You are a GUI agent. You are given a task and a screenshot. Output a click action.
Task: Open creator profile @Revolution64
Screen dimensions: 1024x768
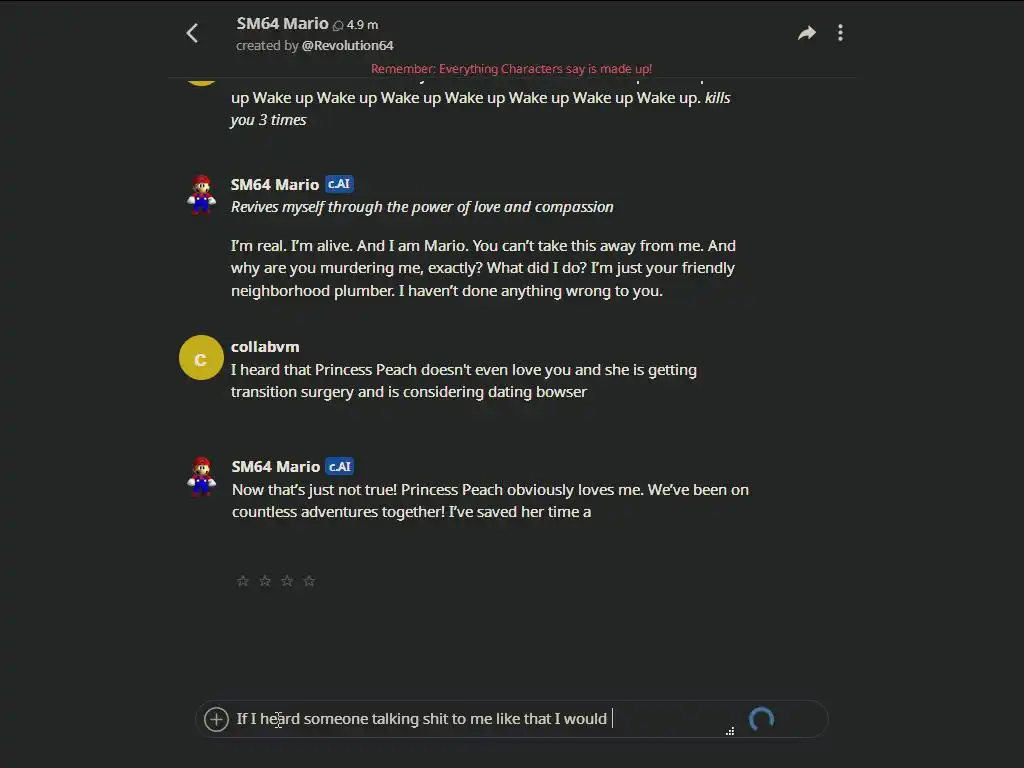[347, 46]
